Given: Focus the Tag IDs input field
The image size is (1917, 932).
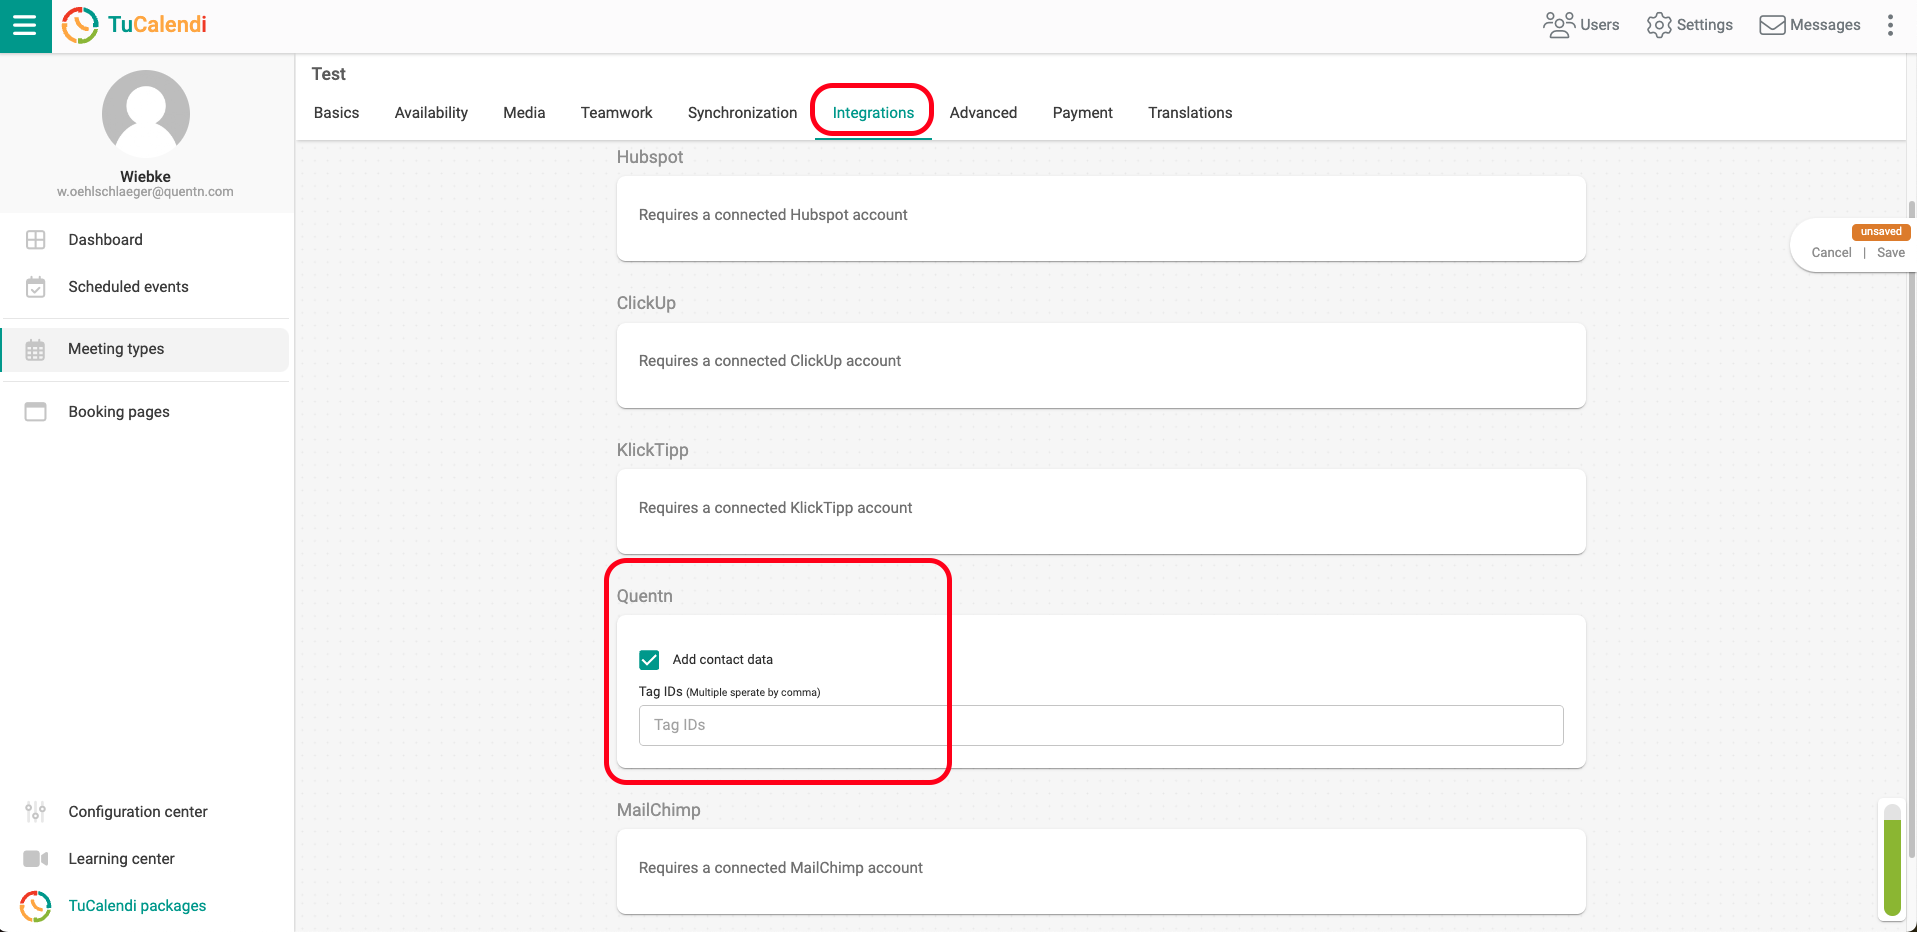Looking at the screenshot, I should [x=1101, y=725].
